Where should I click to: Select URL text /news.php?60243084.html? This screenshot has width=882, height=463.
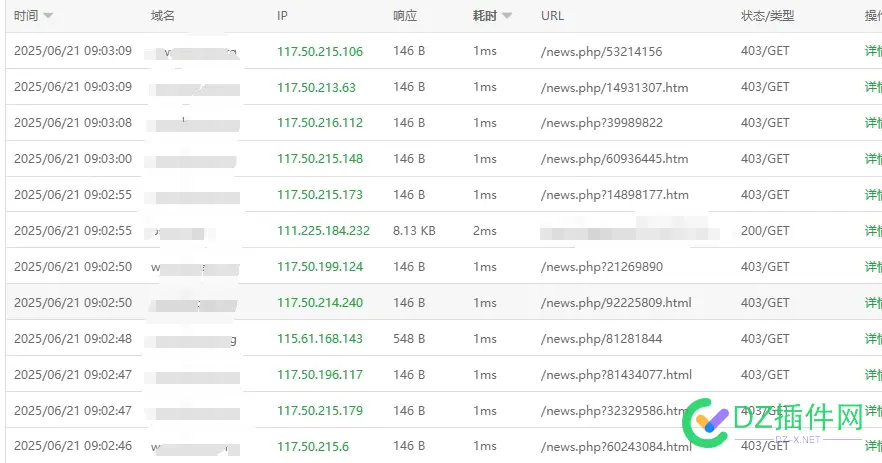coord(616,446)
